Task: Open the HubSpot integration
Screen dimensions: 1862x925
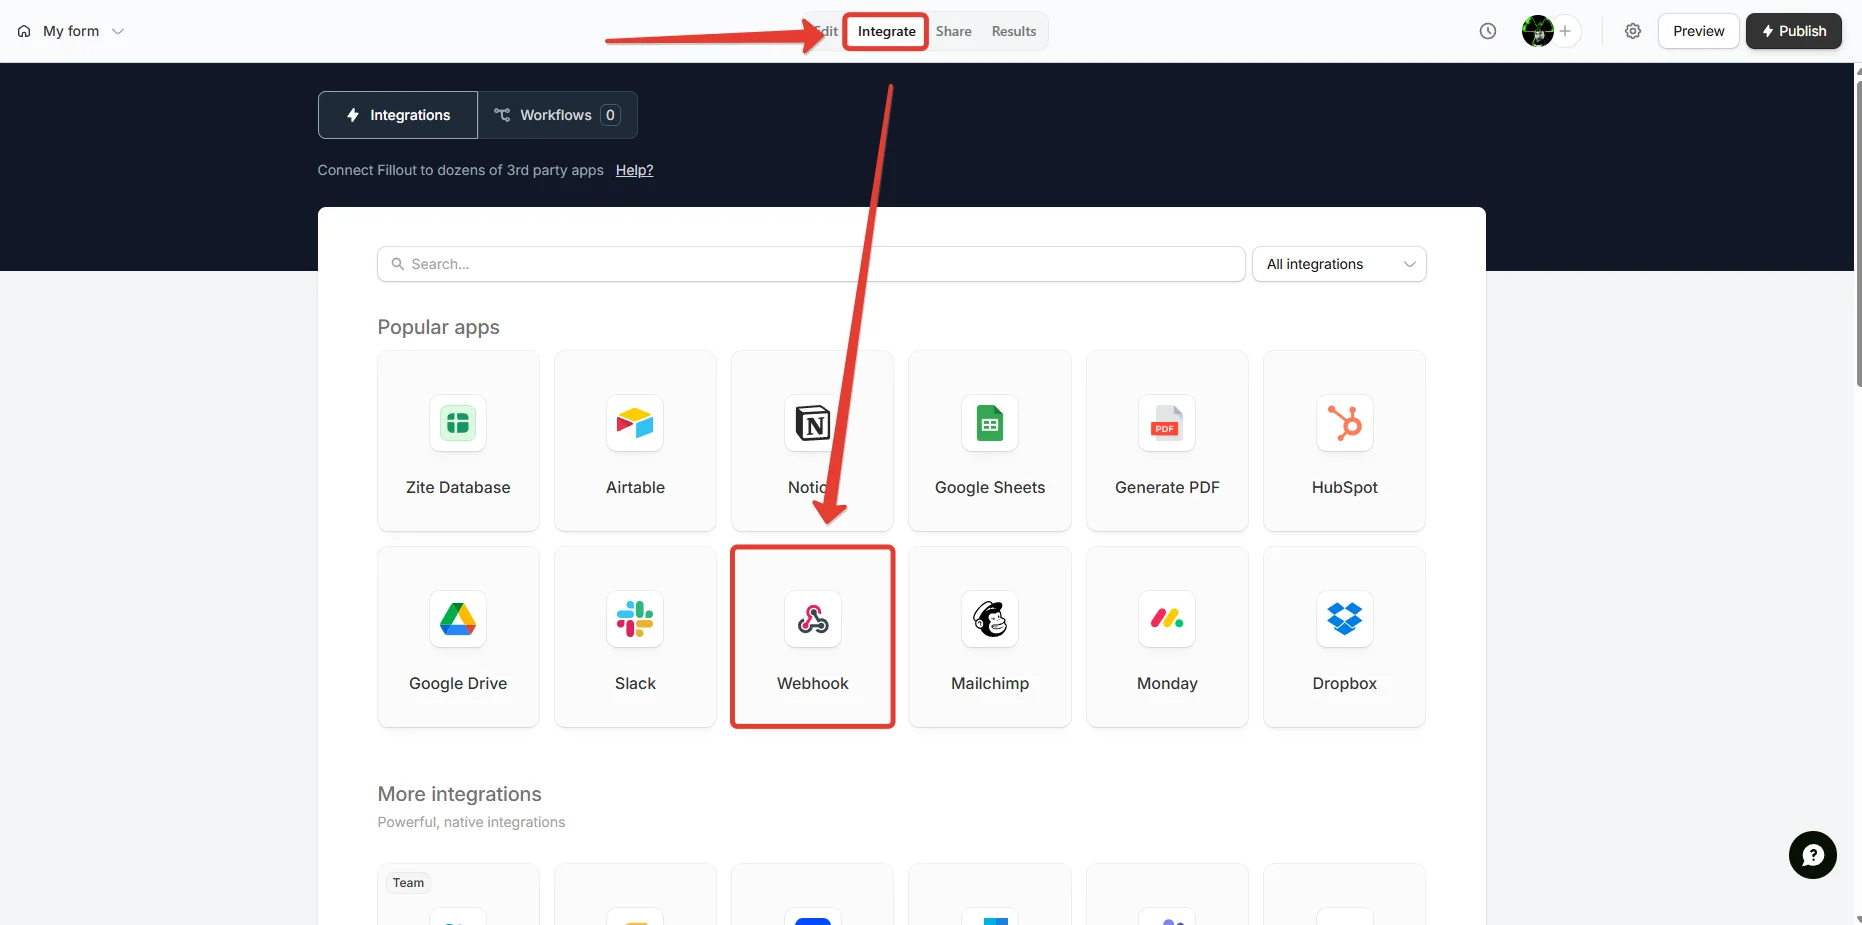Action: 1344,440
